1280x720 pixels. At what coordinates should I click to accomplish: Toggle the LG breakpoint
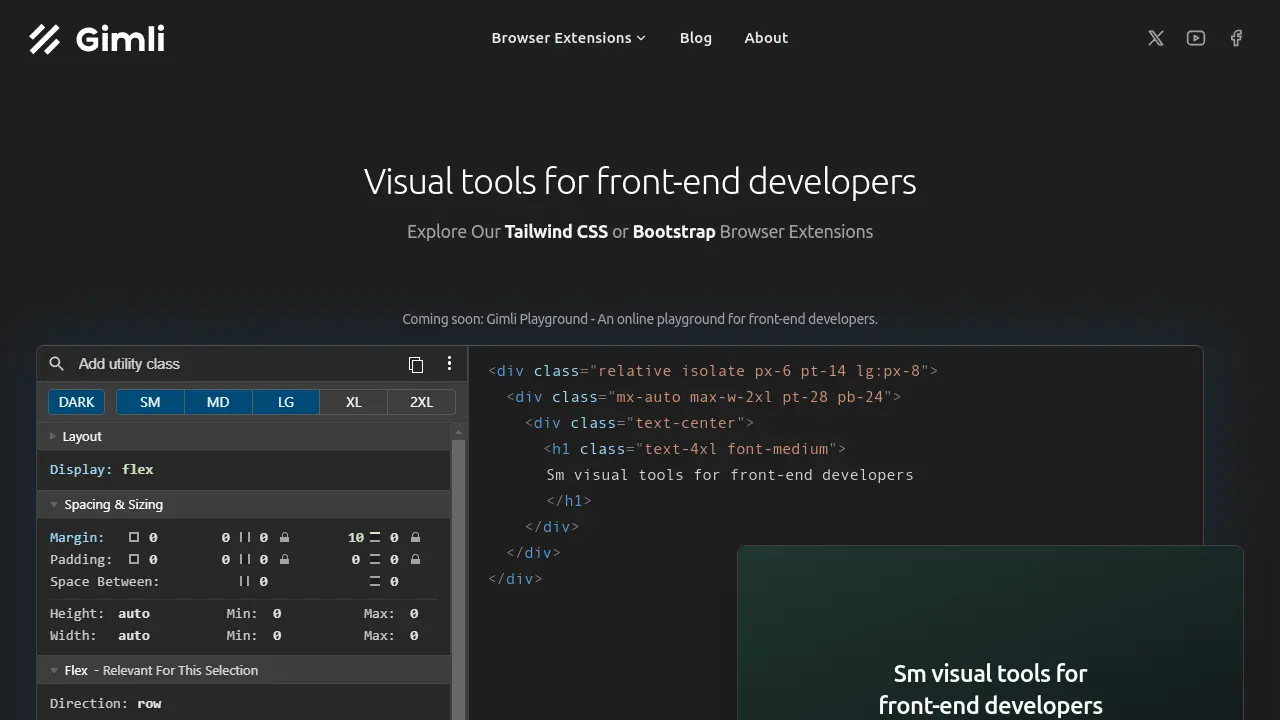pyautogui.click(x=286, y=402)
